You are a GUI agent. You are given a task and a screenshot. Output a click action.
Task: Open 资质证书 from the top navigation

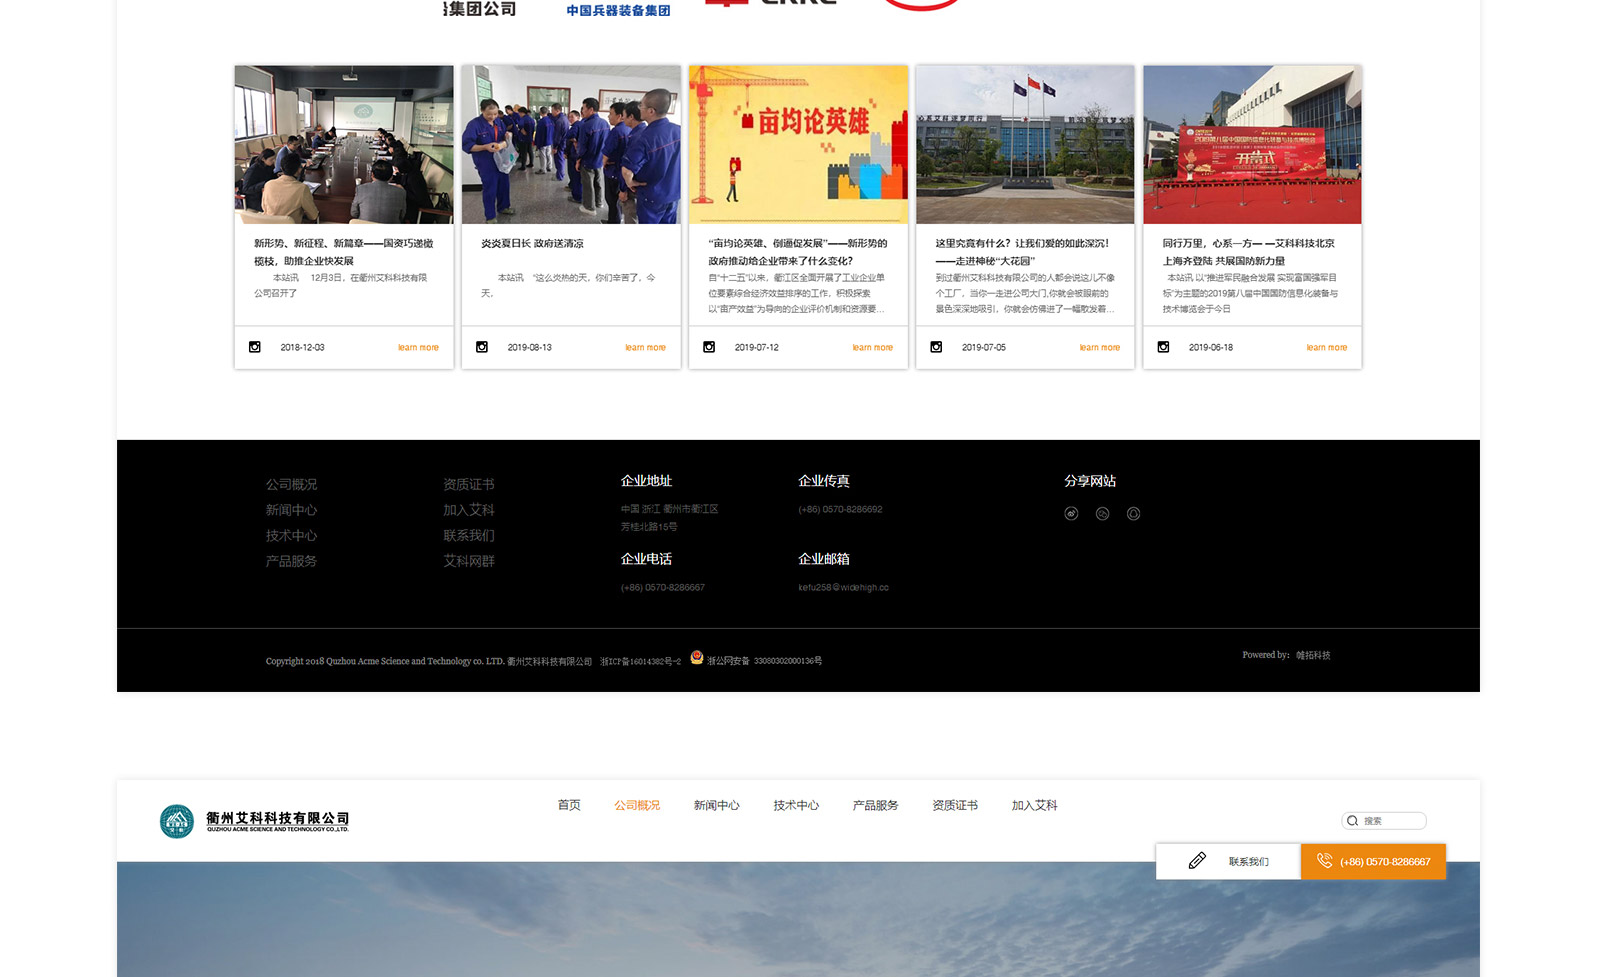955,805
